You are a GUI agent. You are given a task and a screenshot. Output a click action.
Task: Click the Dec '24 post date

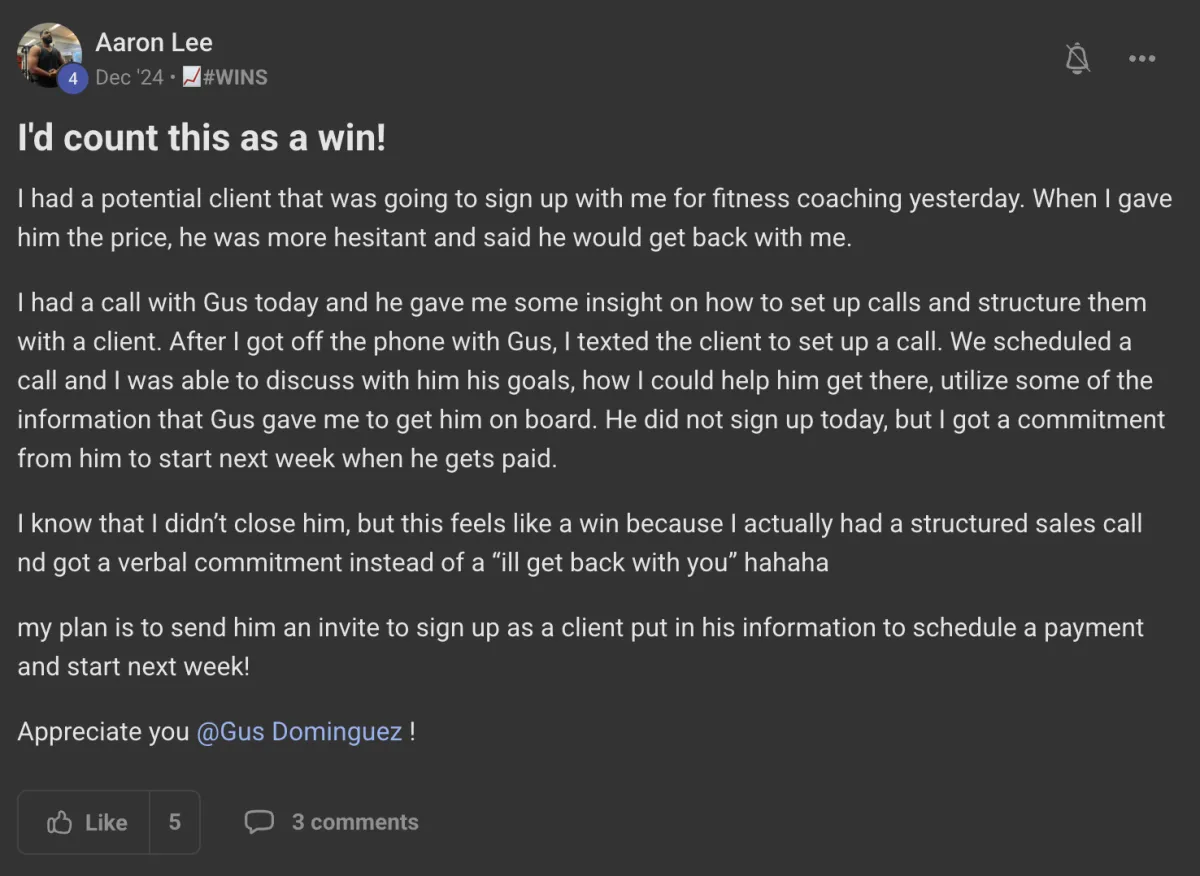(x=129, y=78)
